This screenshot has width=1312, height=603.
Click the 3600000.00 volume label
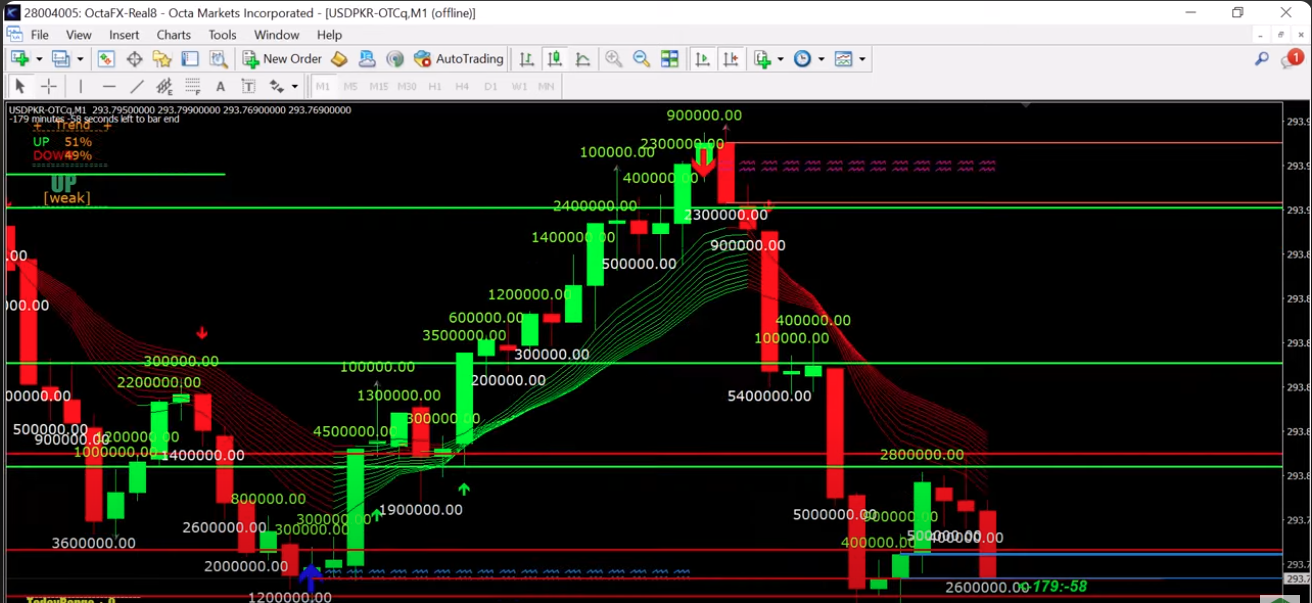93,544
